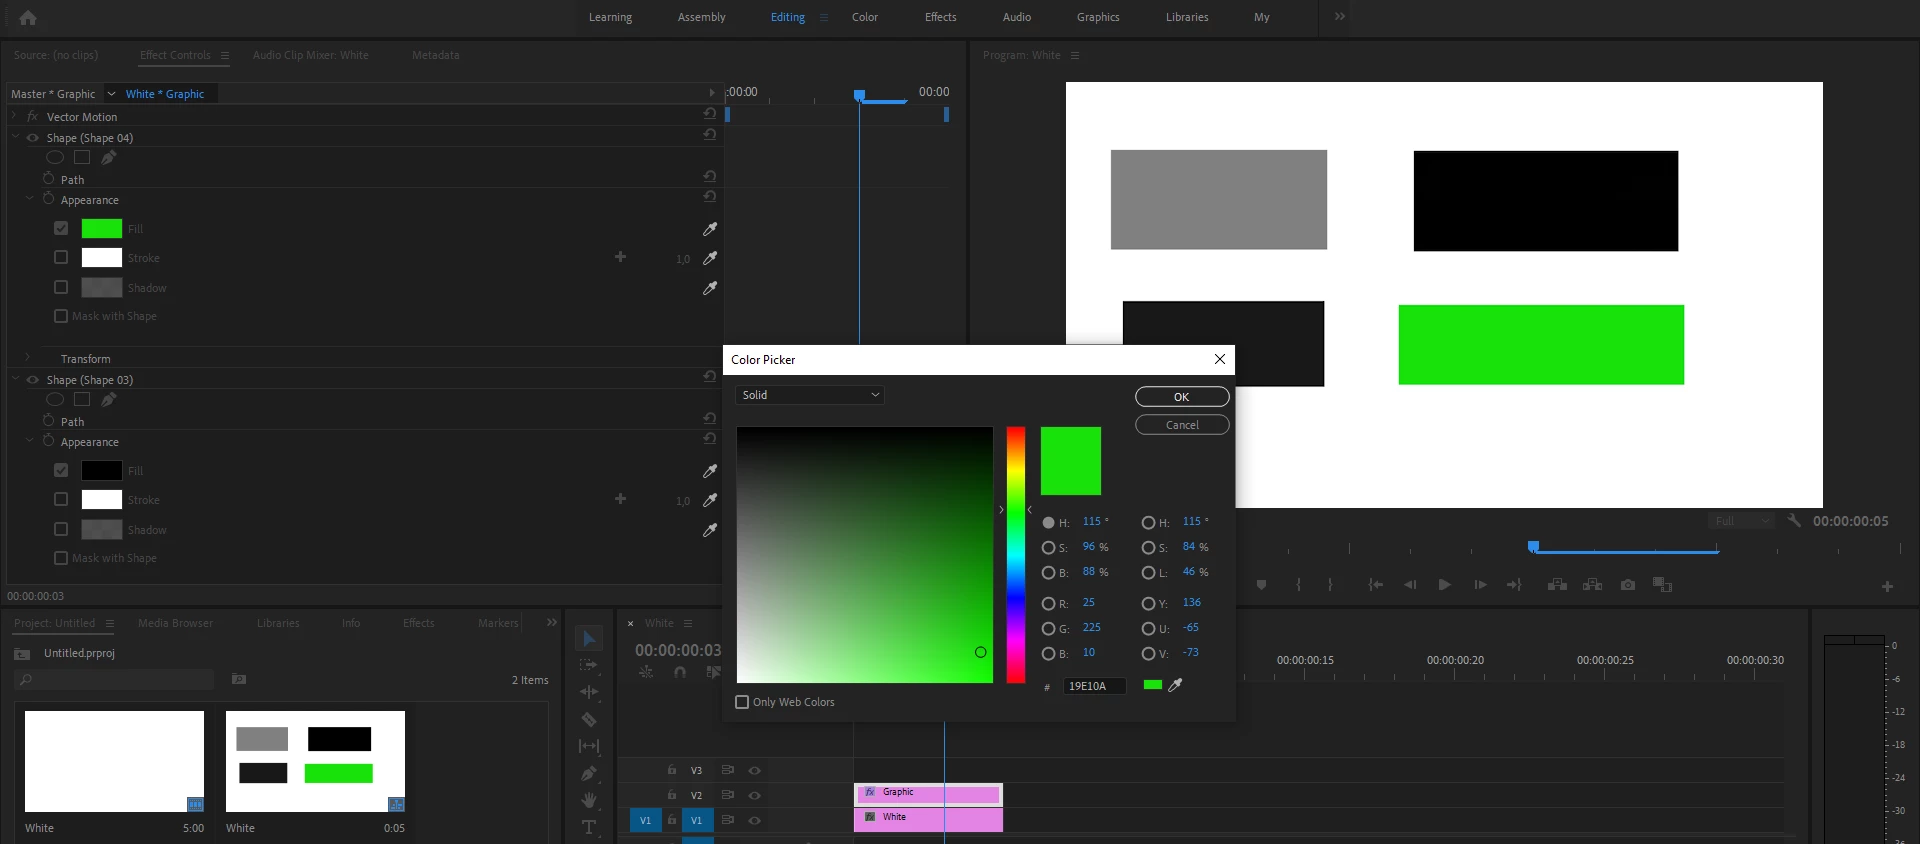Click the hue slider bar
Viewport: 1920px width, 844px height.
click(x=1016, y=555)
